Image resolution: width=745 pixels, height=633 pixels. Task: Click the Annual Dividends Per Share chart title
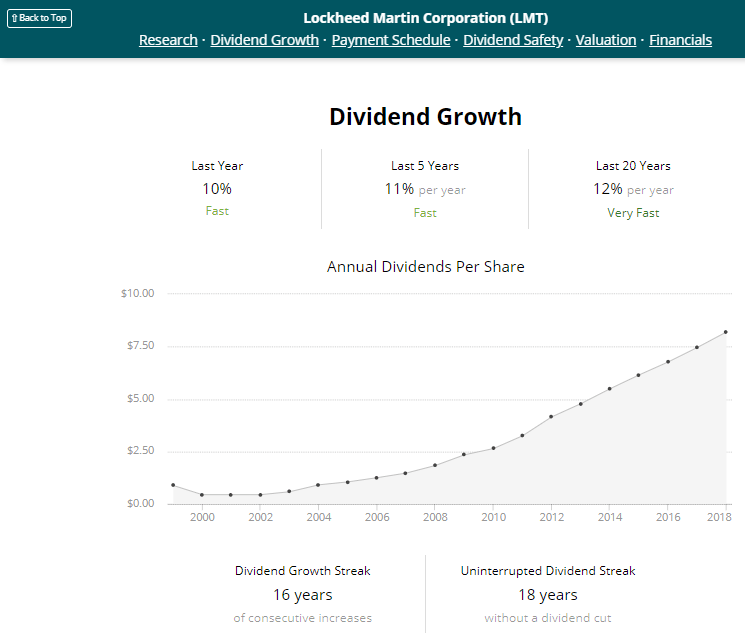click(x=426, y=267)
